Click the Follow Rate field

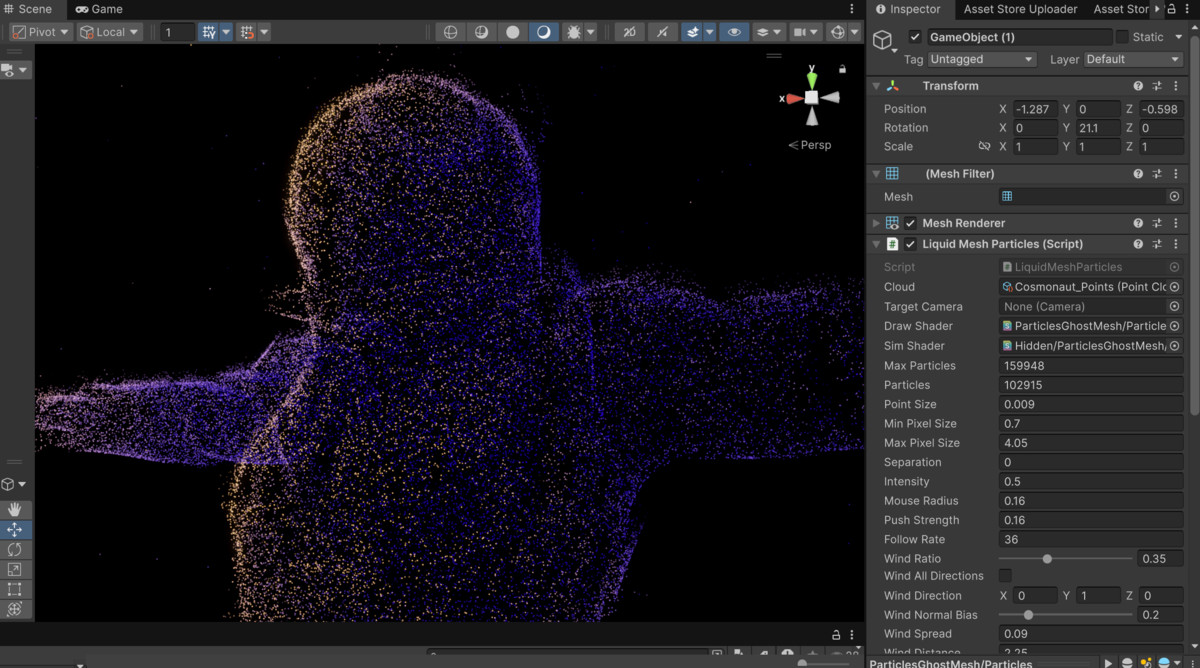tap(1091, 540)
